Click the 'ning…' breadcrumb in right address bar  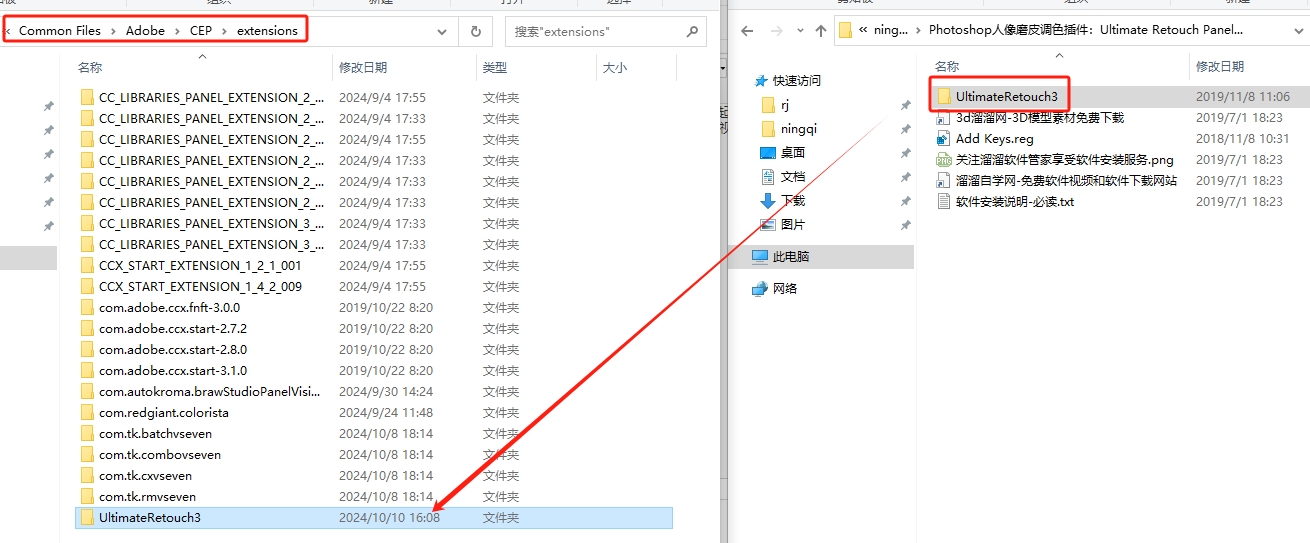click(892, 30)
